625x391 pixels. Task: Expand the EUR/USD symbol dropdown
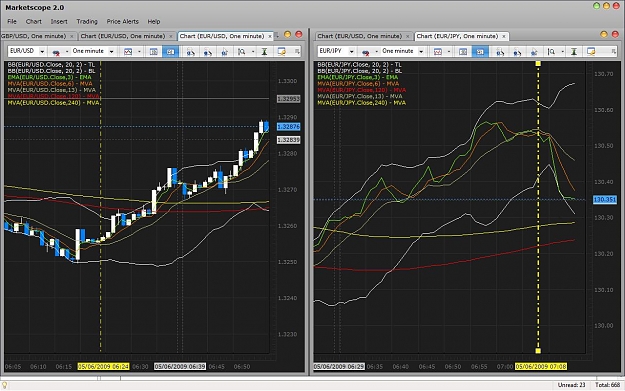point(42,52)
